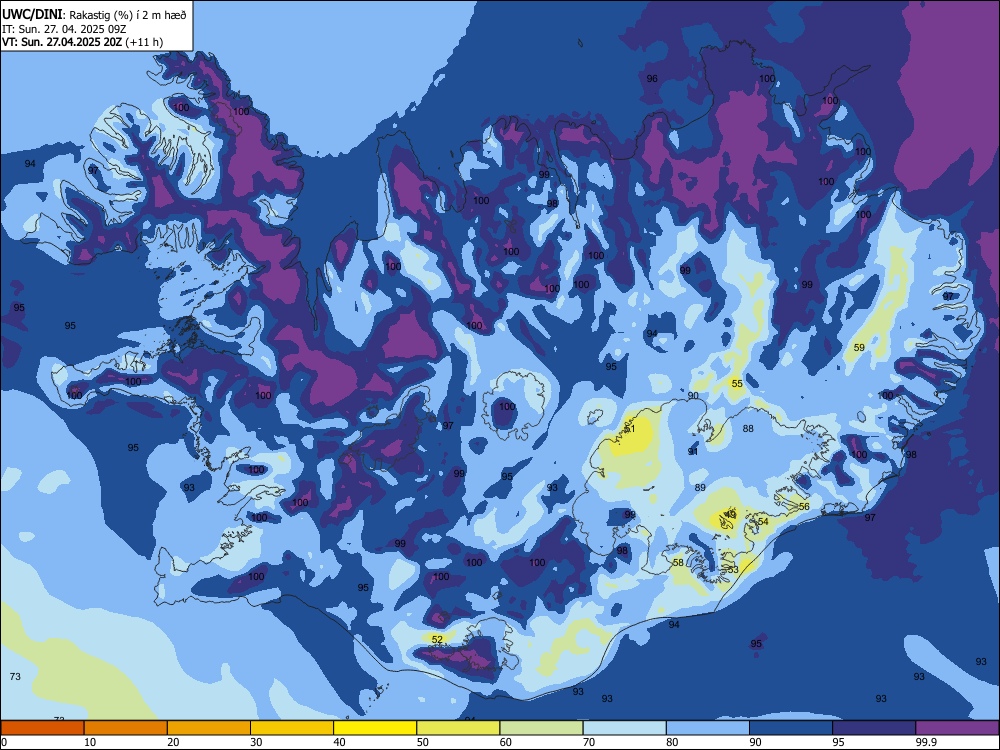Click the '96' humidity value on the map

click(x=652, y=78)
